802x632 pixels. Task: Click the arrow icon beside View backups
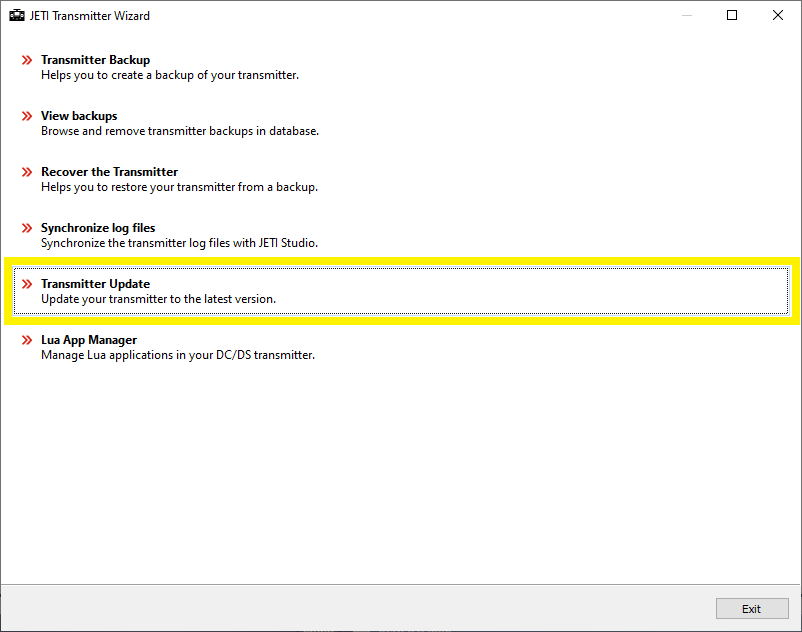pyautogui.click(x=27, y=116)
